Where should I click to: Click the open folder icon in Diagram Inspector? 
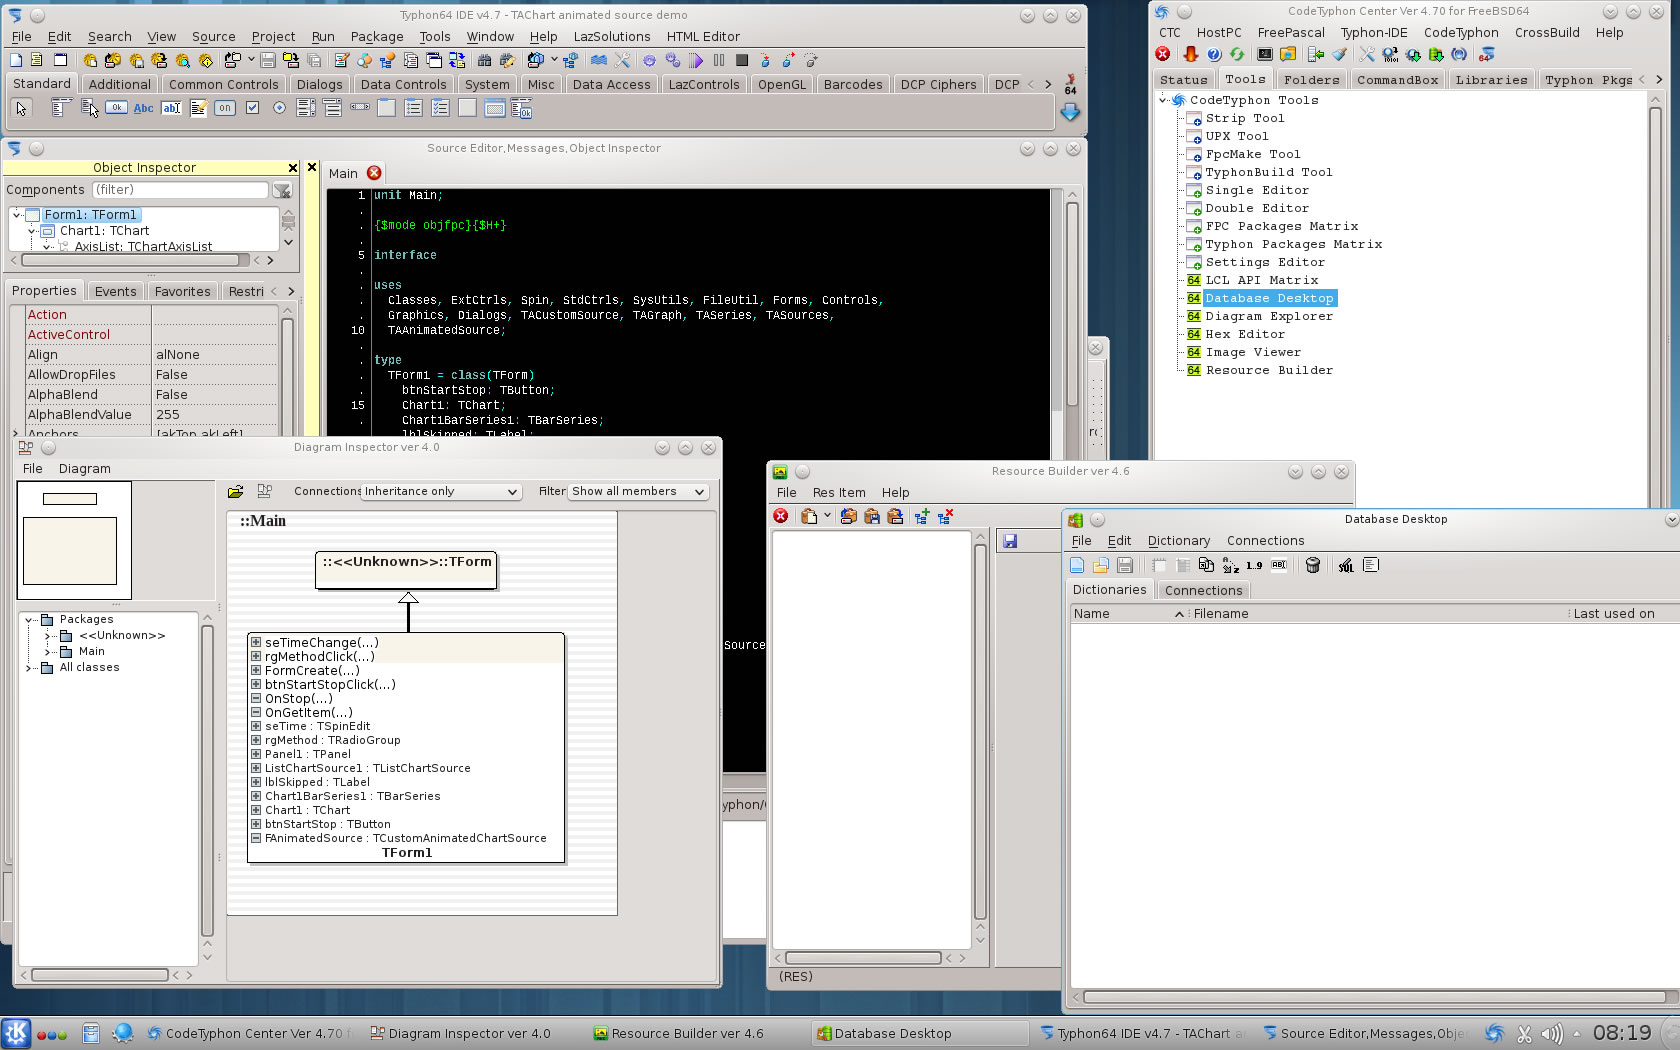click(236, 492)
